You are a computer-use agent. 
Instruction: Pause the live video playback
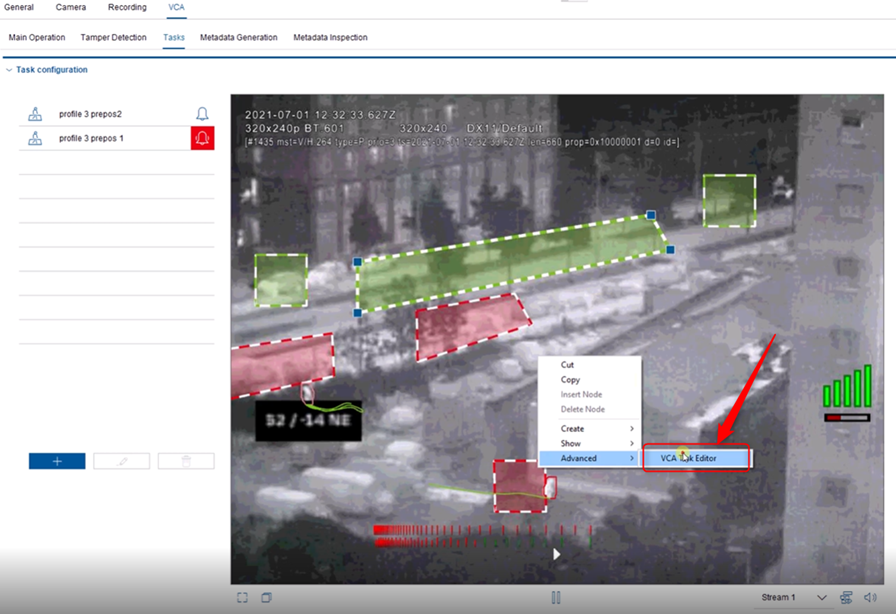pos(556,597)
